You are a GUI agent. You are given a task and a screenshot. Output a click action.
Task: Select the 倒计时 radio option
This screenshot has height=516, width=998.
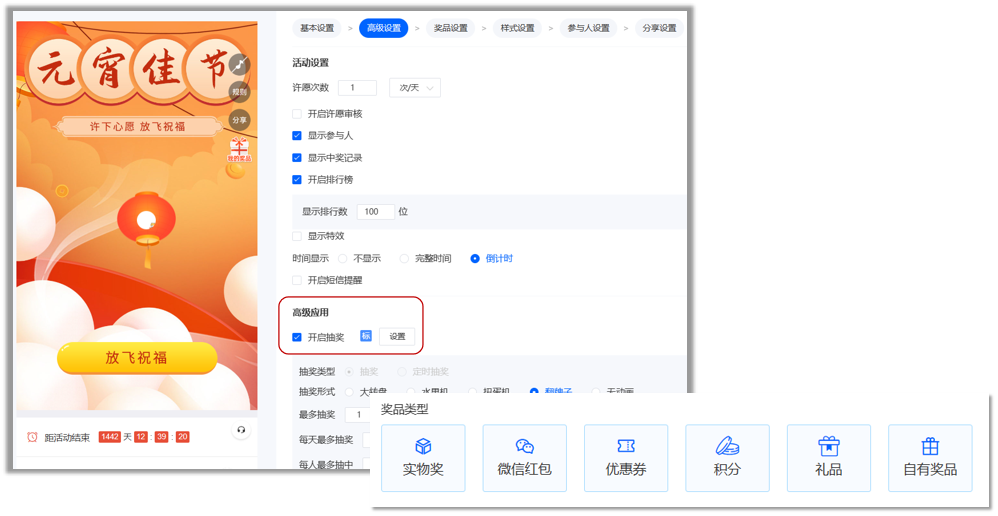[x=475, y=258]
